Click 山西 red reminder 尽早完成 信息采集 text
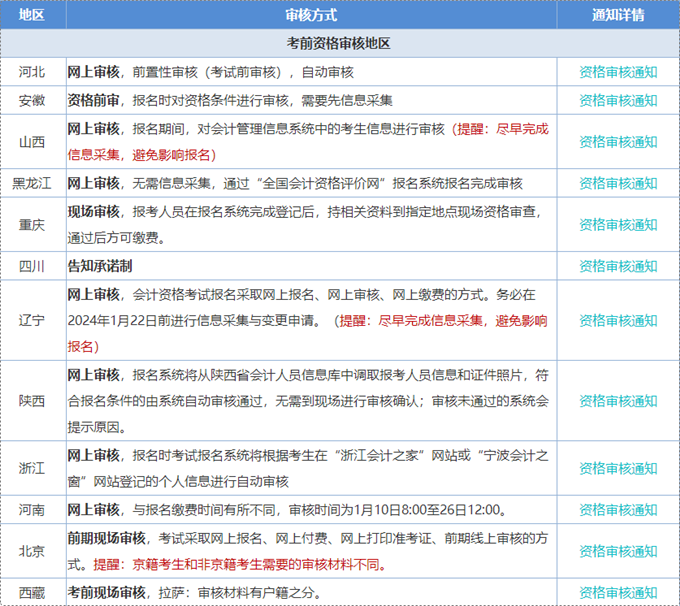680x606 pixels. pos(308,142)
